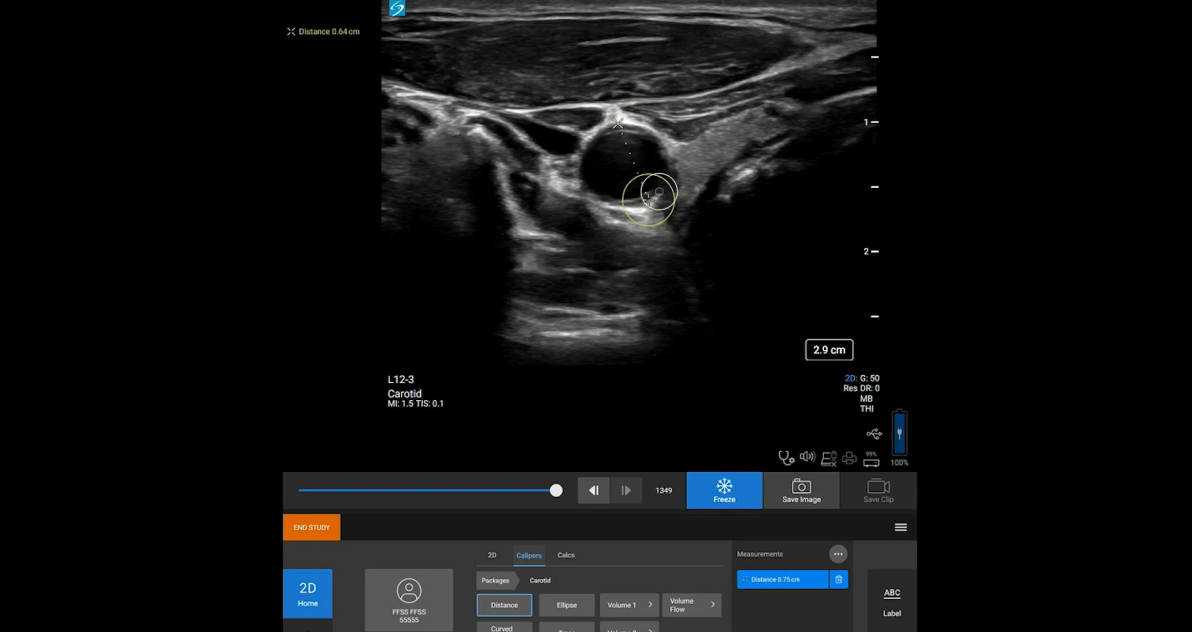This screenshot has height=632, width=1192.
Task: Delete the Distance 0.75 cm measurement
Action: click(838, 579)
